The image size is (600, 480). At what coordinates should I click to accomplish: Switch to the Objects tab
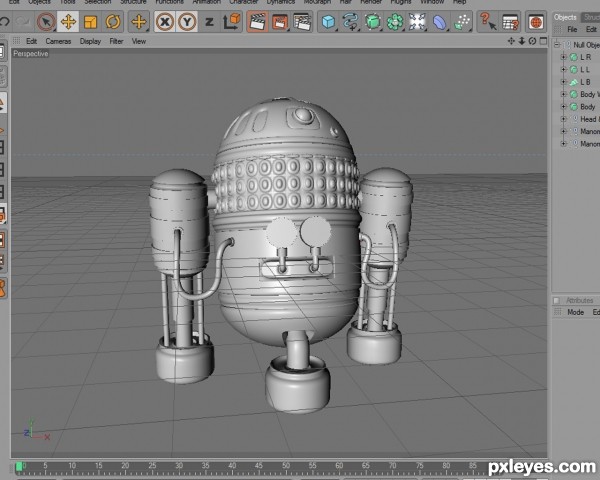pos(565,17)
